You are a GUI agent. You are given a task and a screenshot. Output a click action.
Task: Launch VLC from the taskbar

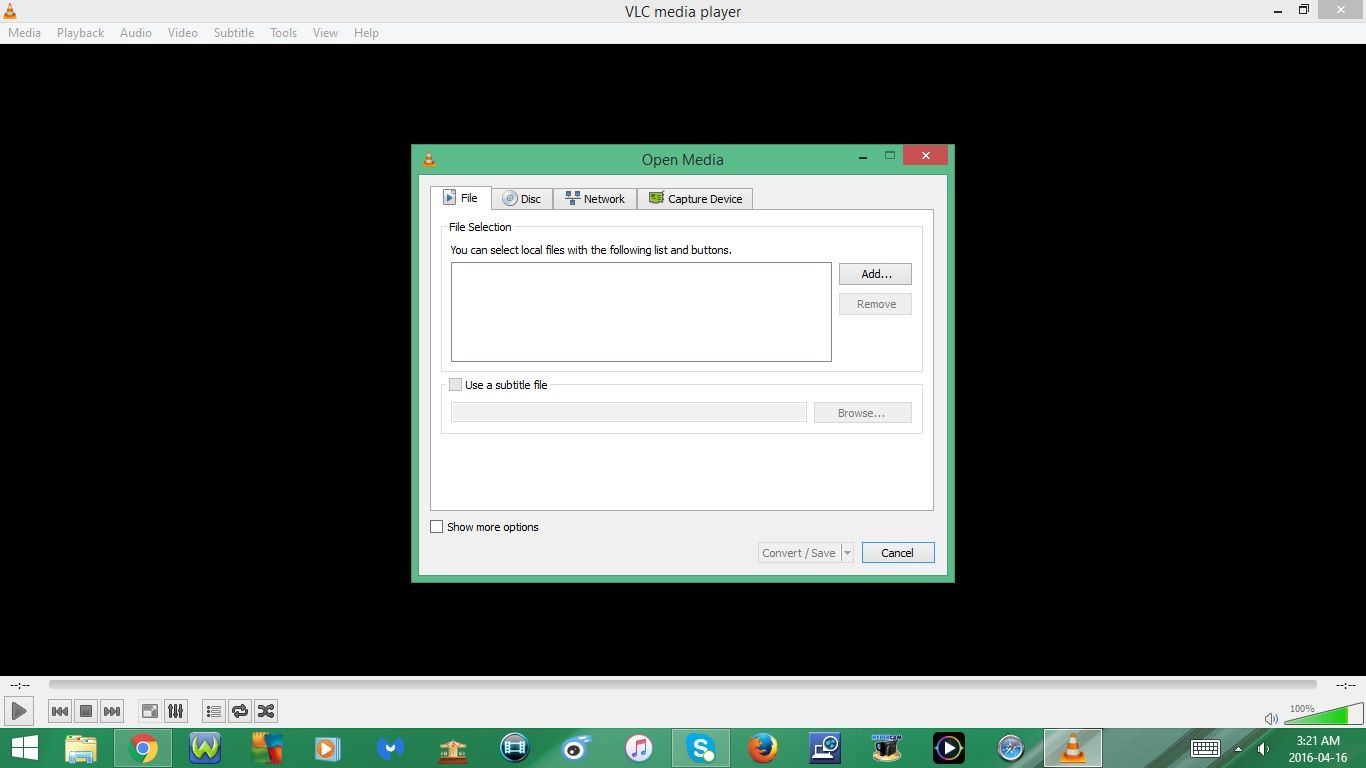tap(1072, 747)
